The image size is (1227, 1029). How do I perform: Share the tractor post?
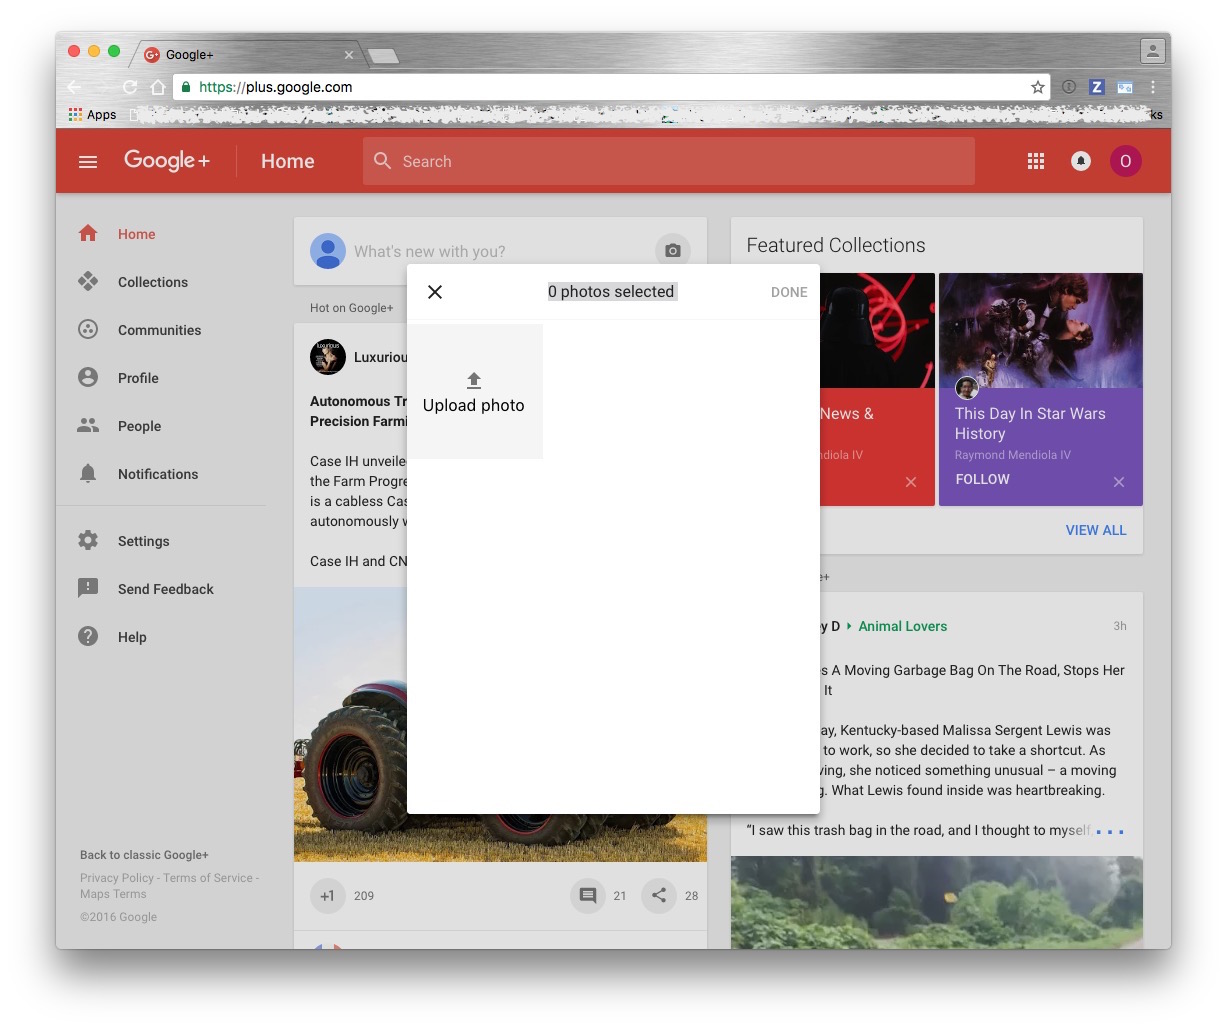pos(659,896)
